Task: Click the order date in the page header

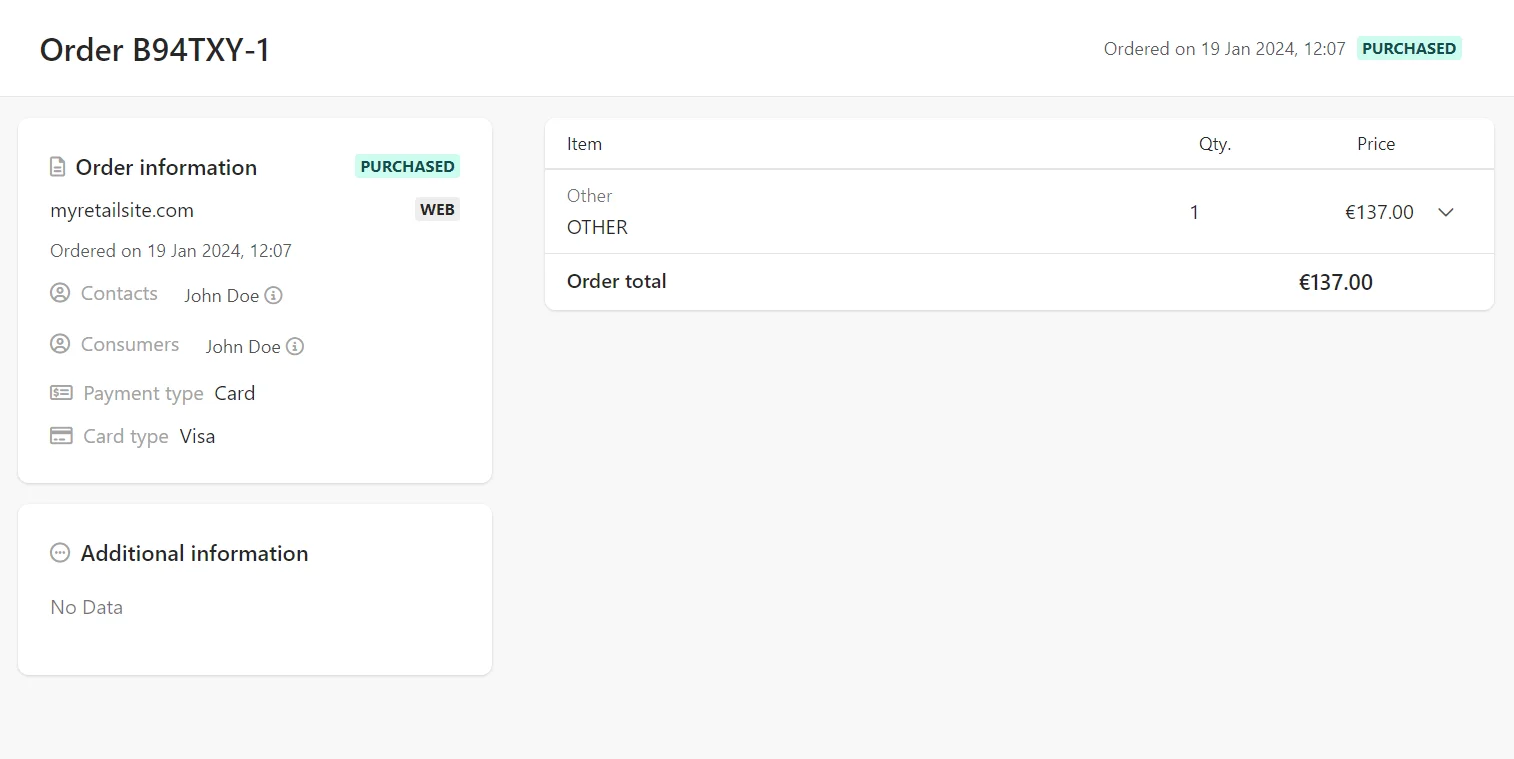Action: click(x=1225, y=48)
